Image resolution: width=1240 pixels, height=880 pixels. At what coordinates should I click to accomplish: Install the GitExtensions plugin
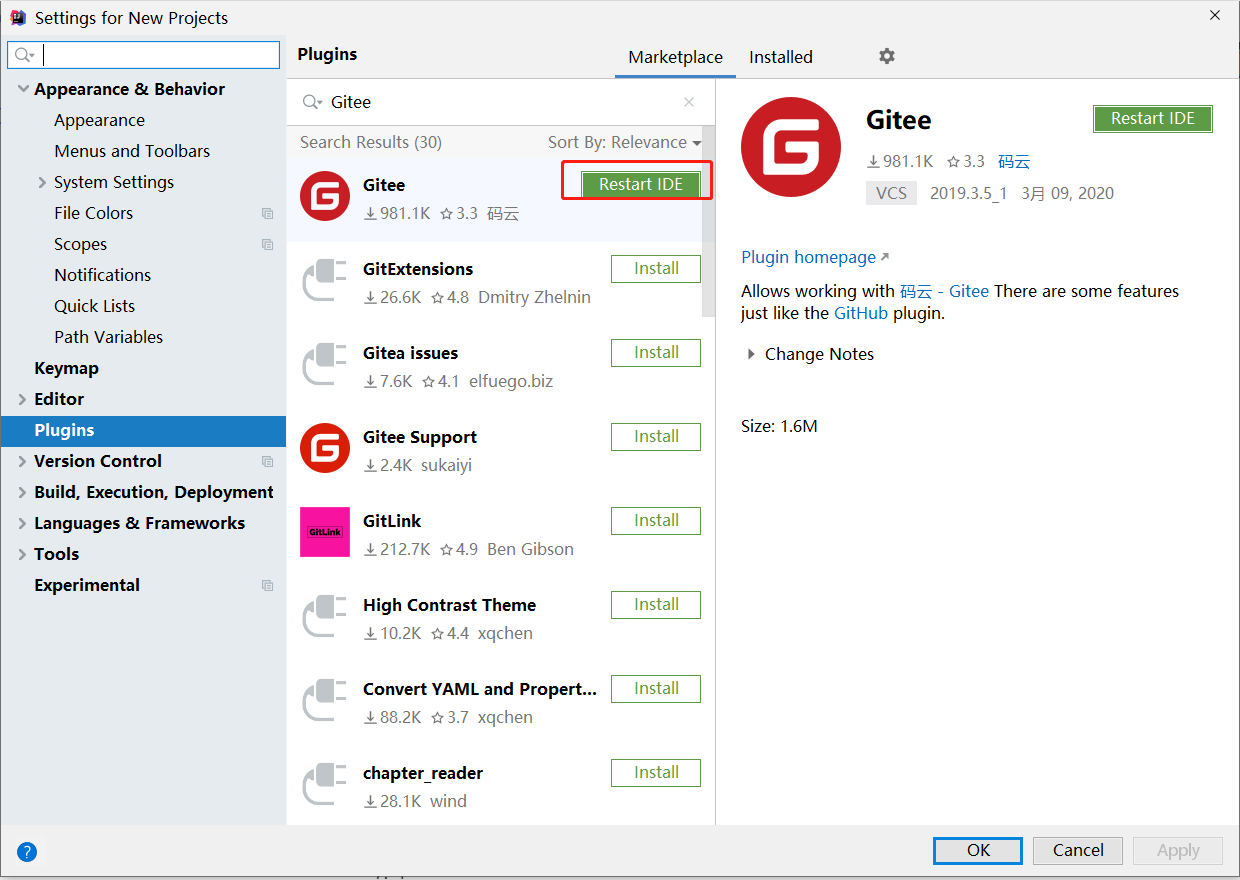click(x=656, y=268)
